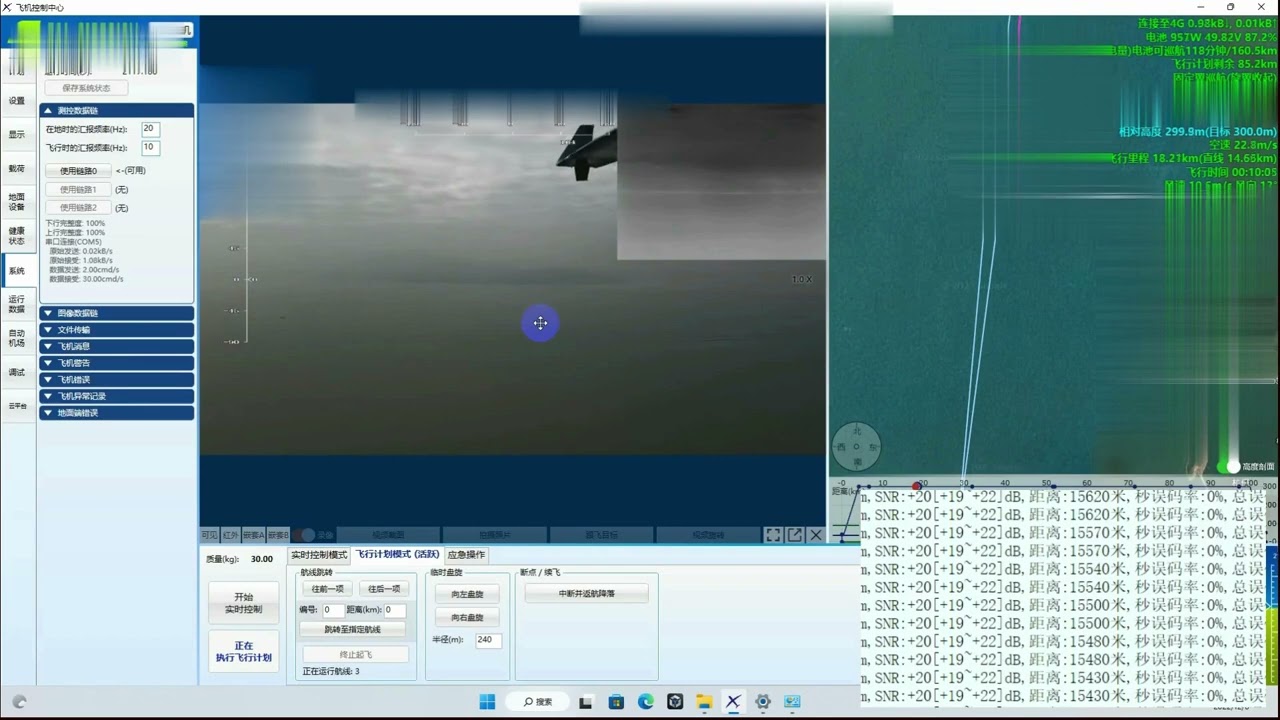Viewport: 1280px width, 720px height.
Task: Click the 开始实时控制 button
Action: pyautogui.click(x=244, y=603)
